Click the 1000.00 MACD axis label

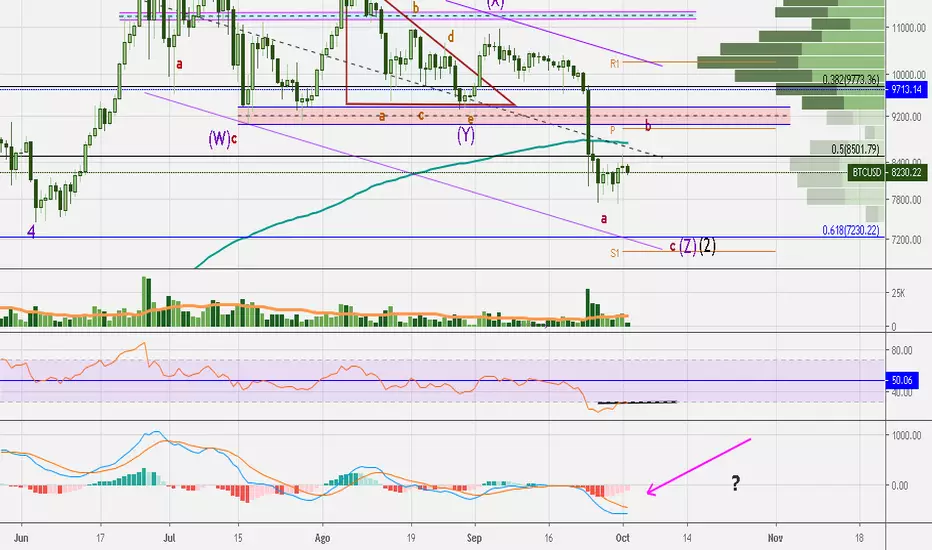tap(908, 436)
